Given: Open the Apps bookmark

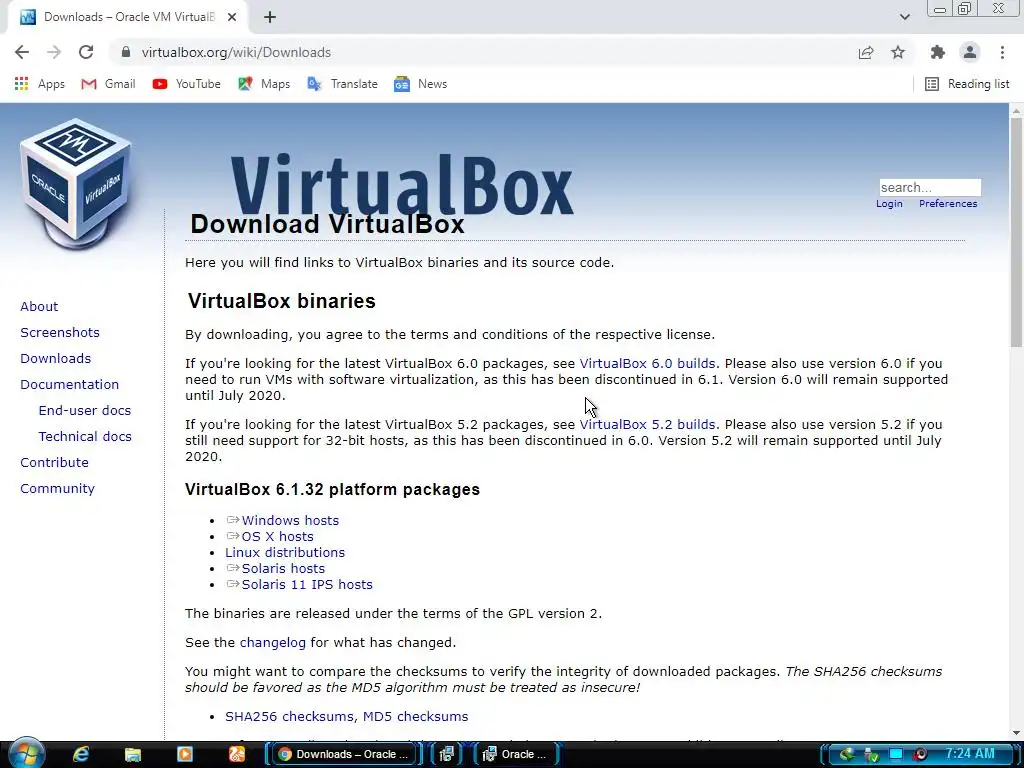Looking at the screenshot, I should (x=39, y=84).
